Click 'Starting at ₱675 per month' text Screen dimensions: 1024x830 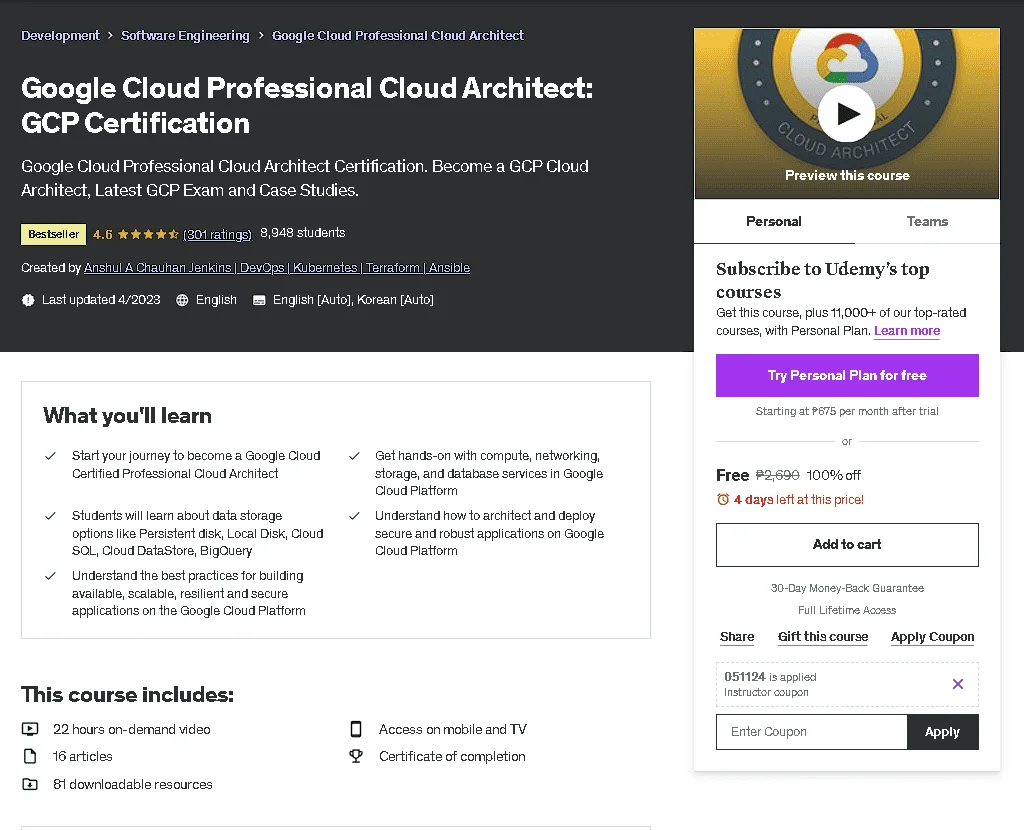pyautogui.click(x=847, y=411)
